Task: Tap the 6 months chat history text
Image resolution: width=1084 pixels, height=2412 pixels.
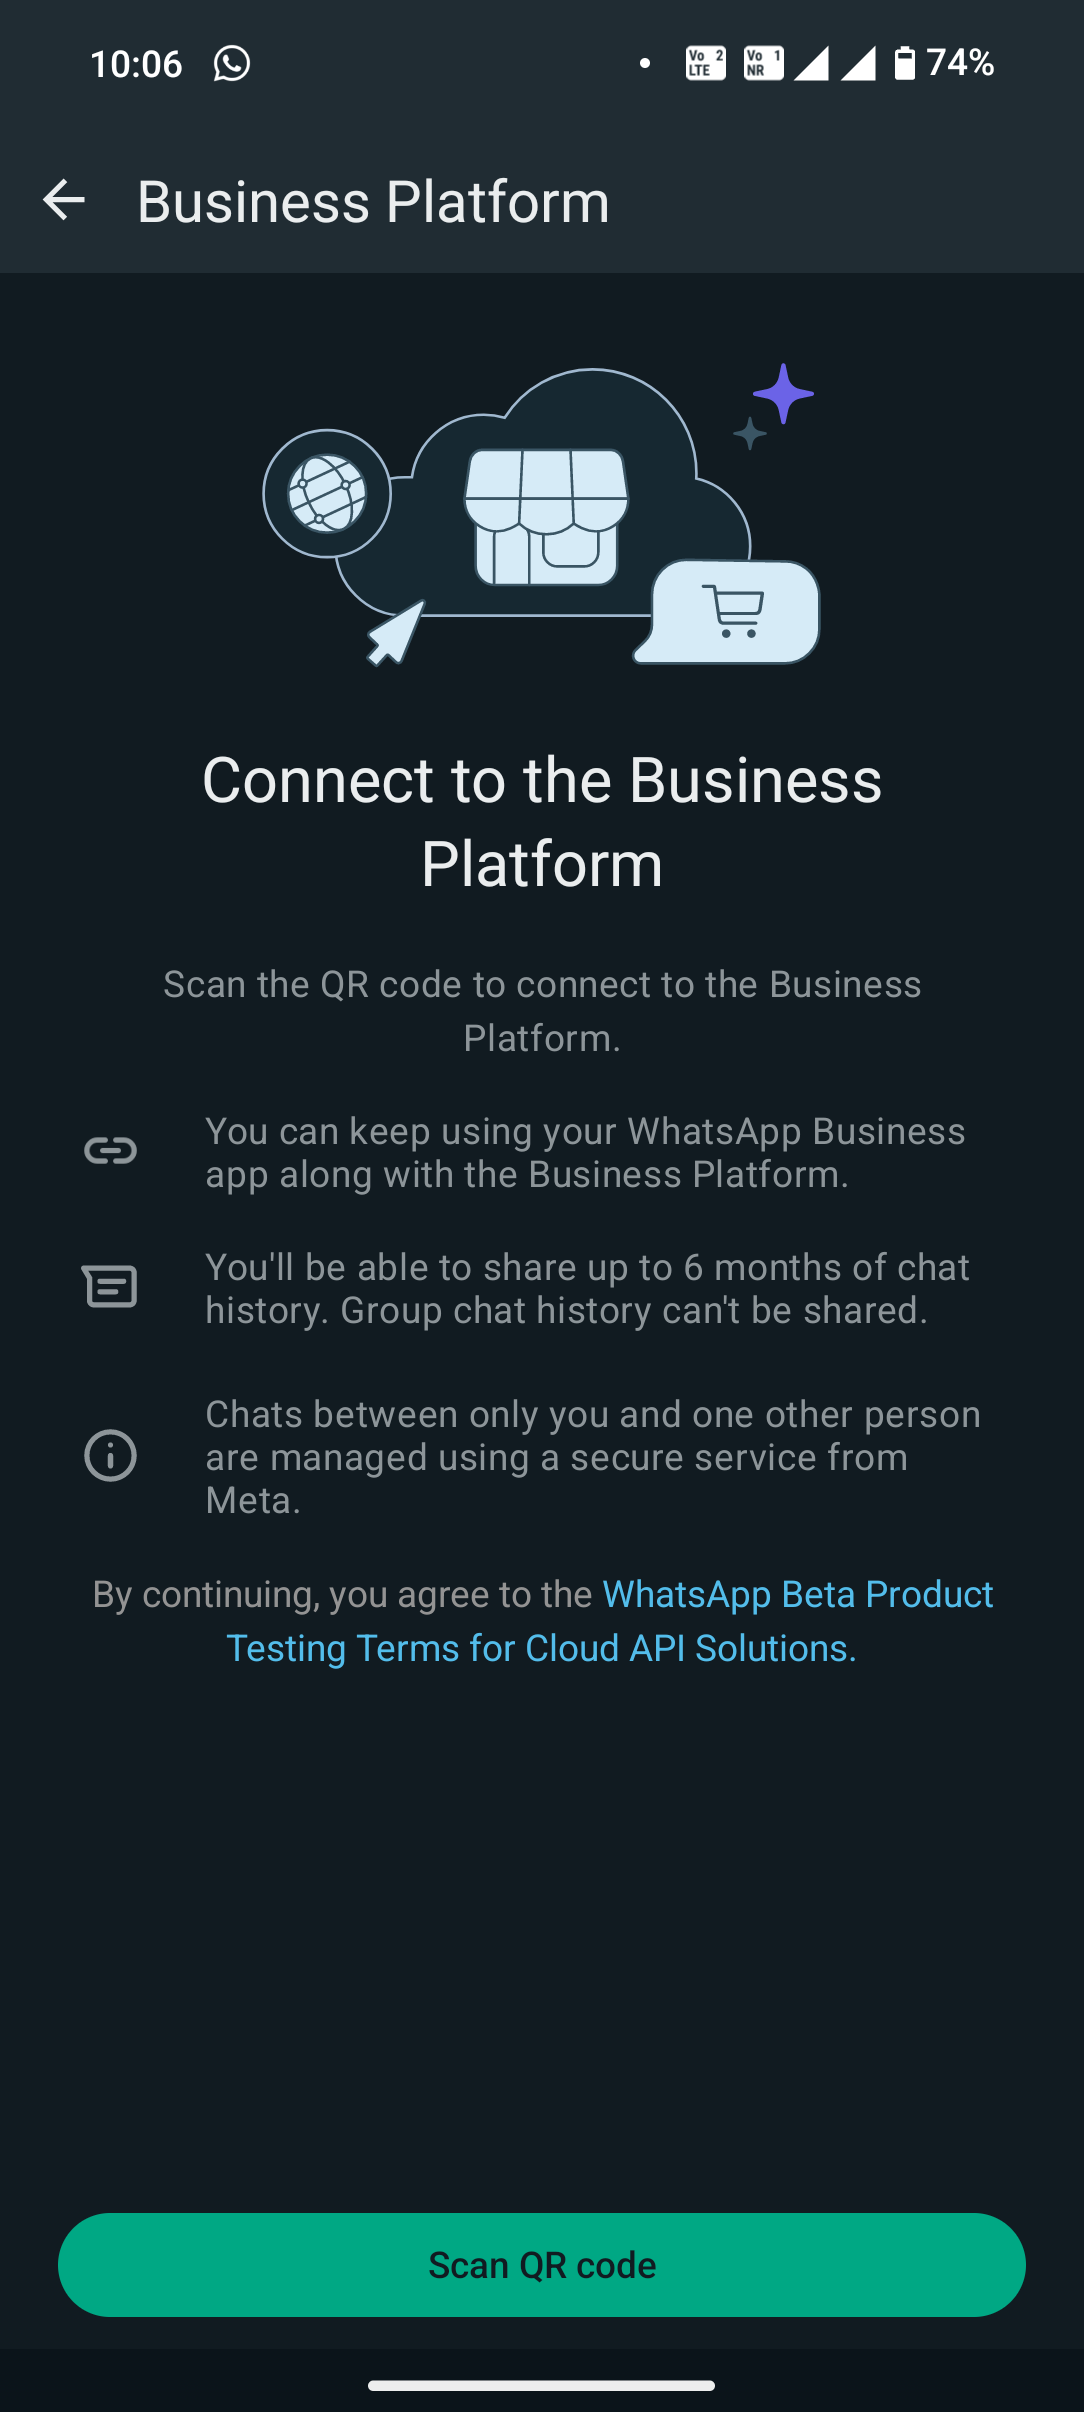Action: (x=587, y=1289)
